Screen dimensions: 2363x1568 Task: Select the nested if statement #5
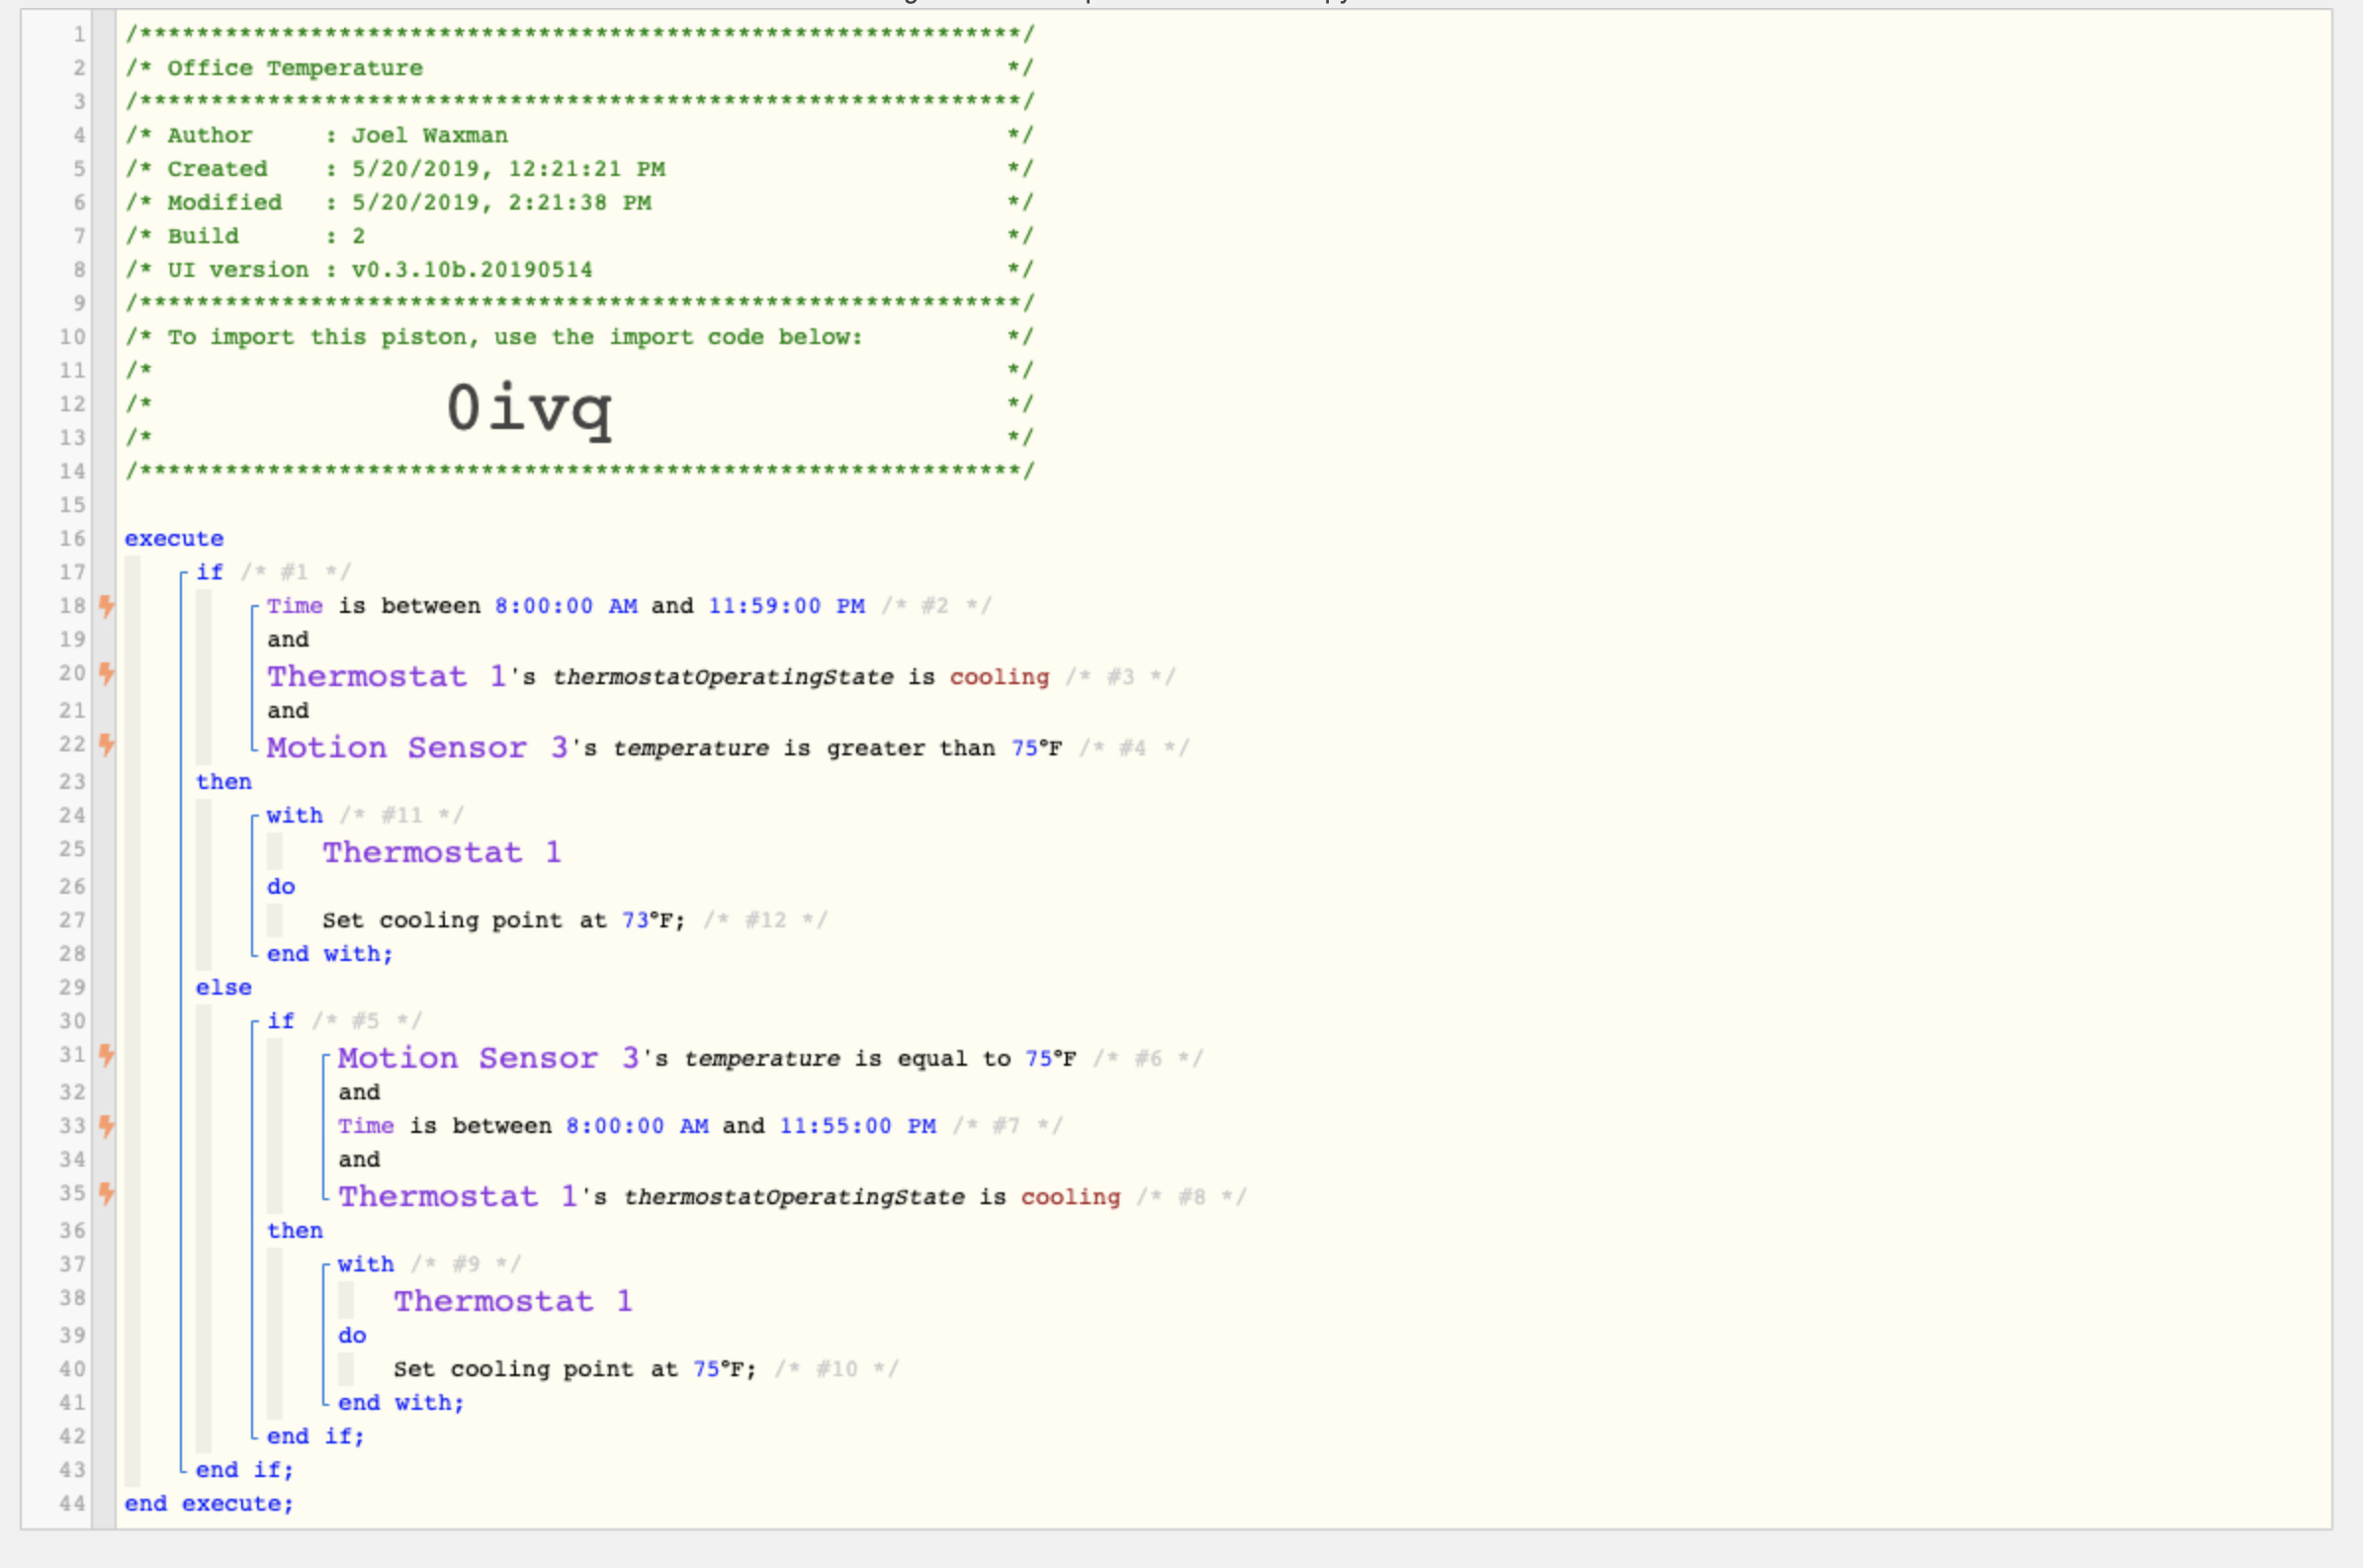pyautogui.click(x=280, y=1021)
